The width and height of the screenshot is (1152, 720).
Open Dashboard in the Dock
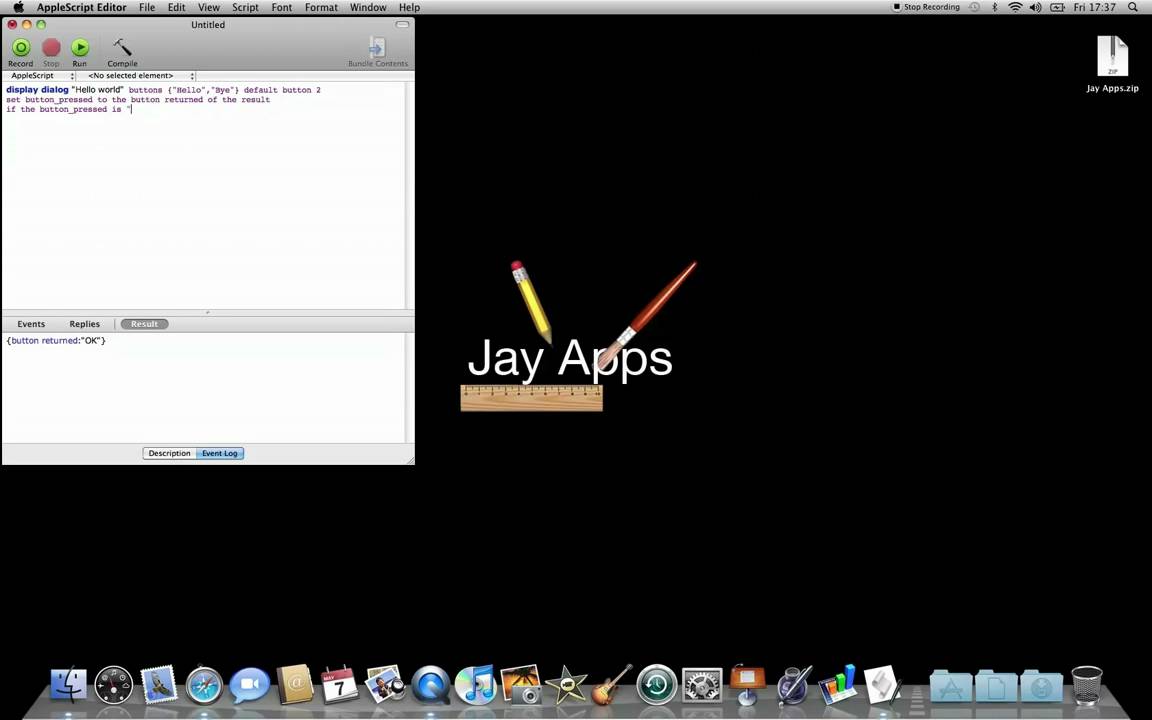[114, 685]
